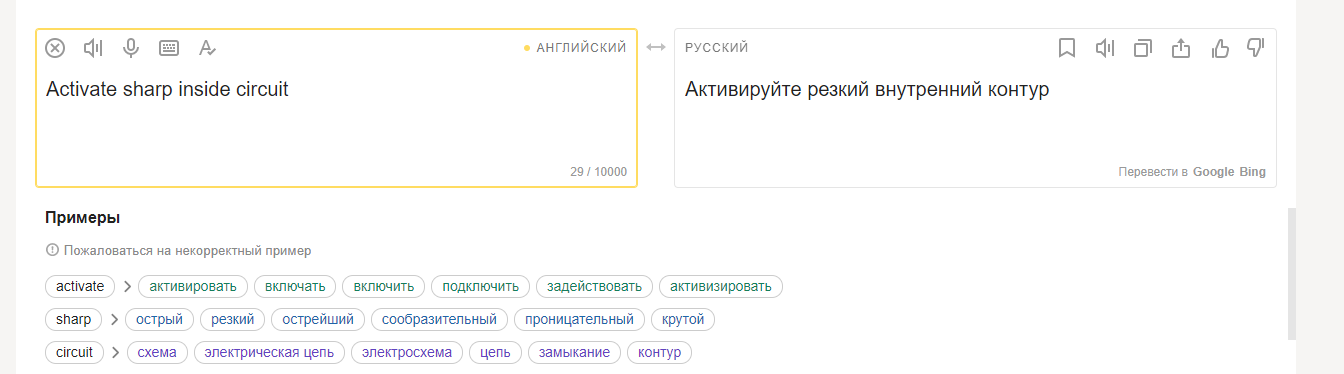This screenshot has height=374, width=1344.
Task: Pick the 'активизировать' chip
Action: tap(721, 286)
